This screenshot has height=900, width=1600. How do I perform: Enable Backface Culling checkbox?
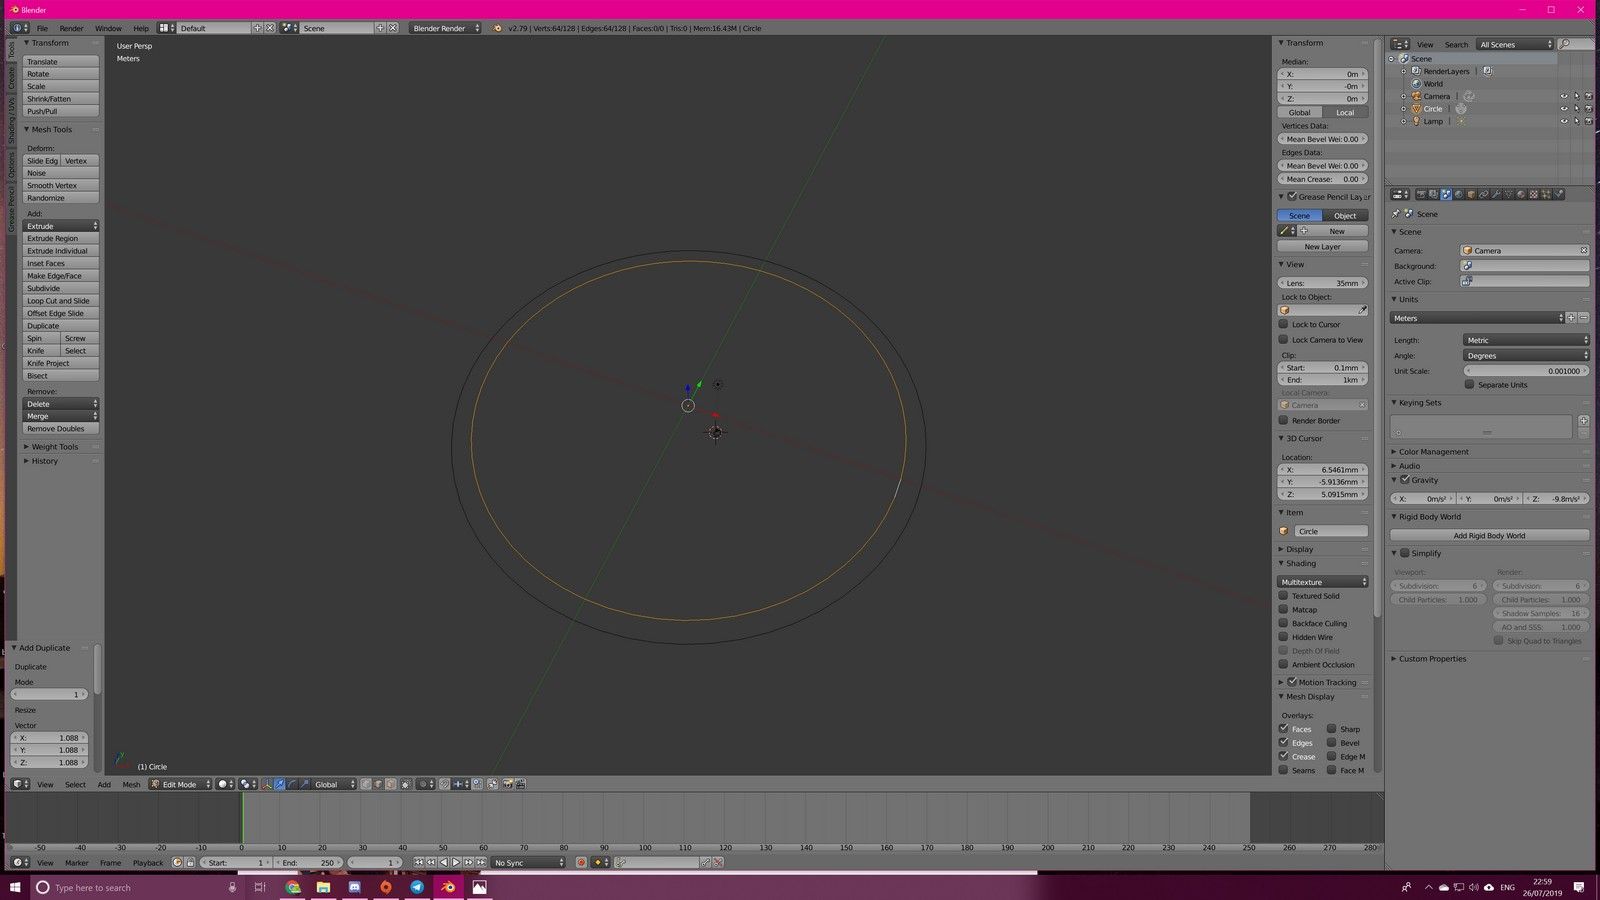pyautogui.click(x=1284, y=623)
